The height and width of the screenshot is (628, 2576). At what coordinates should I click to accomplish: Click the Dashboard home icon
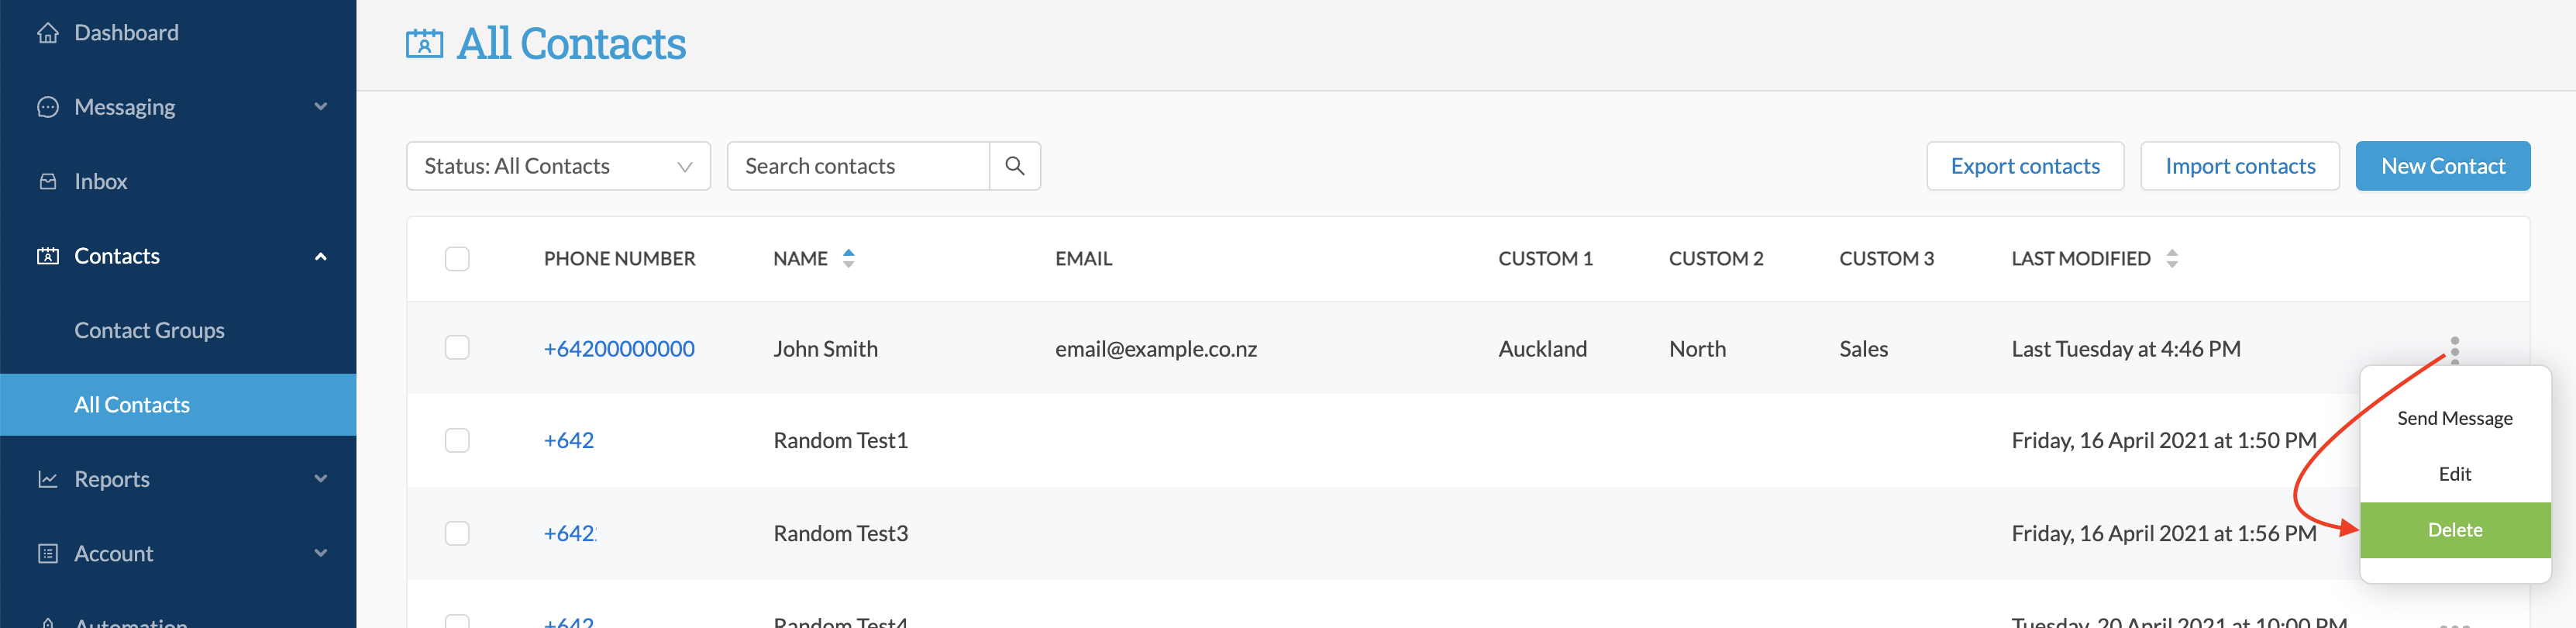pos(47,33)
